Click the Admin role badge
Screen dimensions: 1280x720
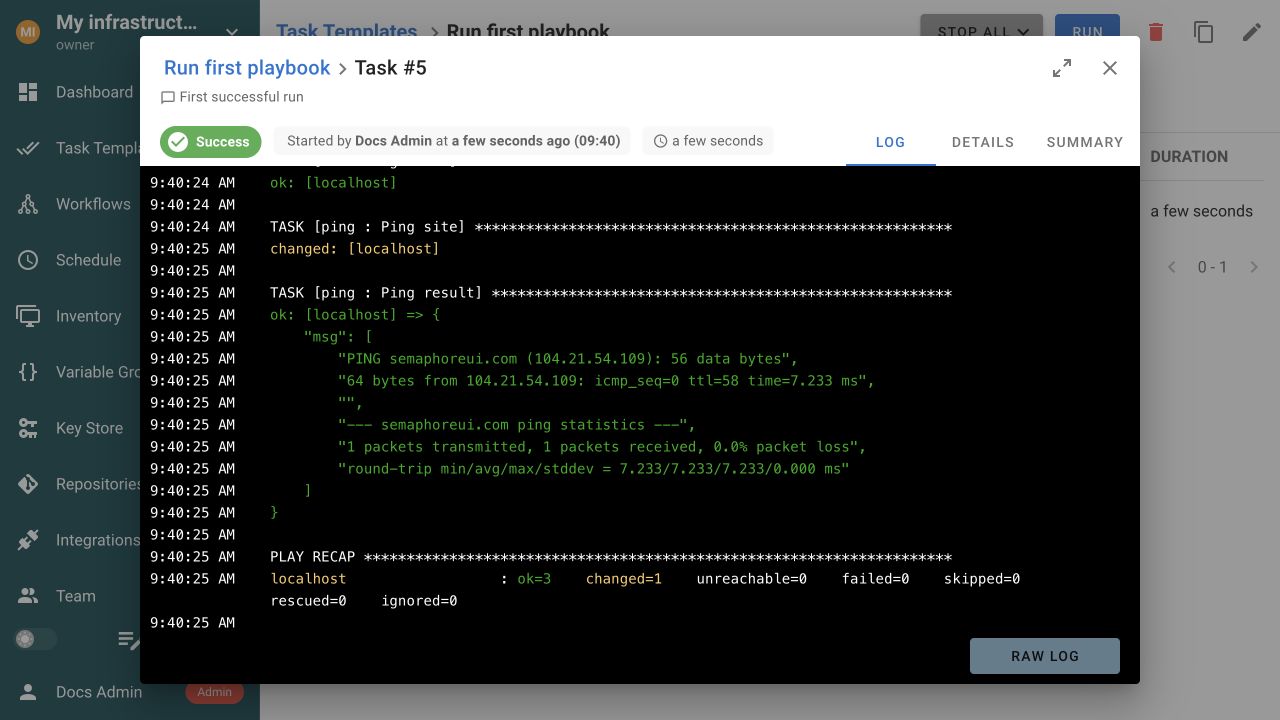coord(214,692)
